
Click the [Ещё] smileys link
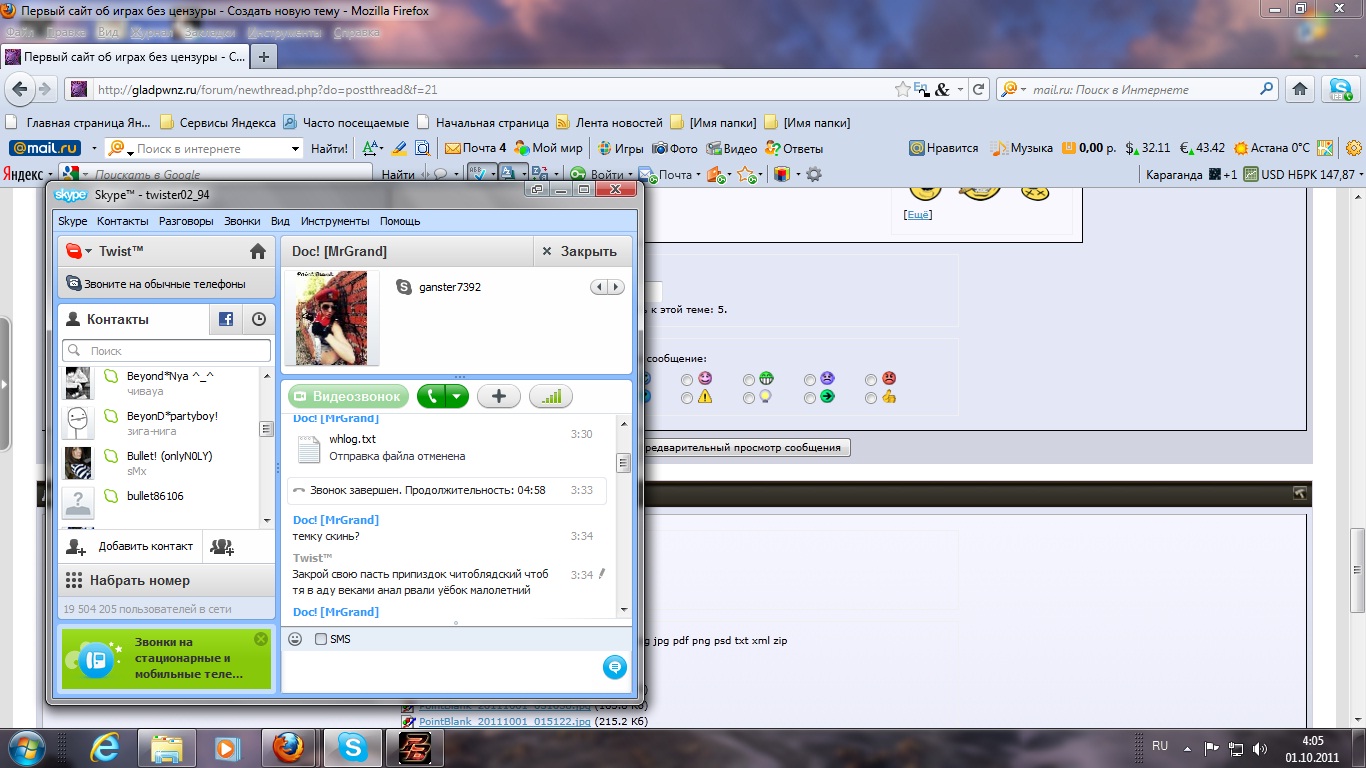917,214
